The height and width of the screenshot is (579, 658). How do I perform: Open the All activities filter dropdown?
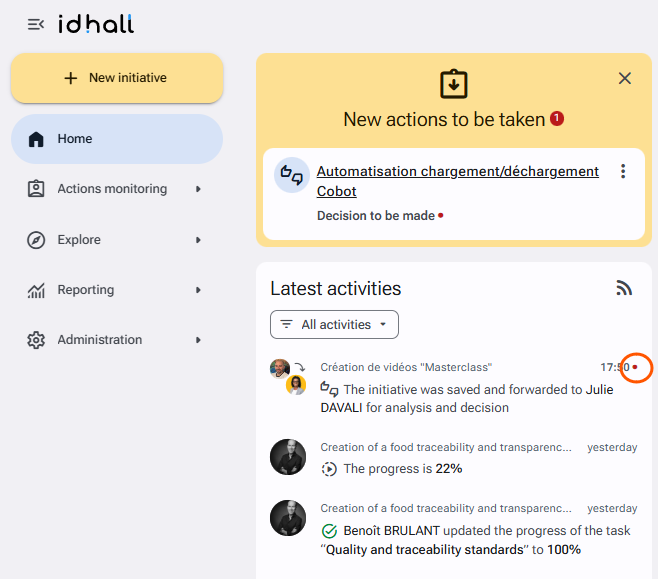pyautogui.click(x=334, y=324)
